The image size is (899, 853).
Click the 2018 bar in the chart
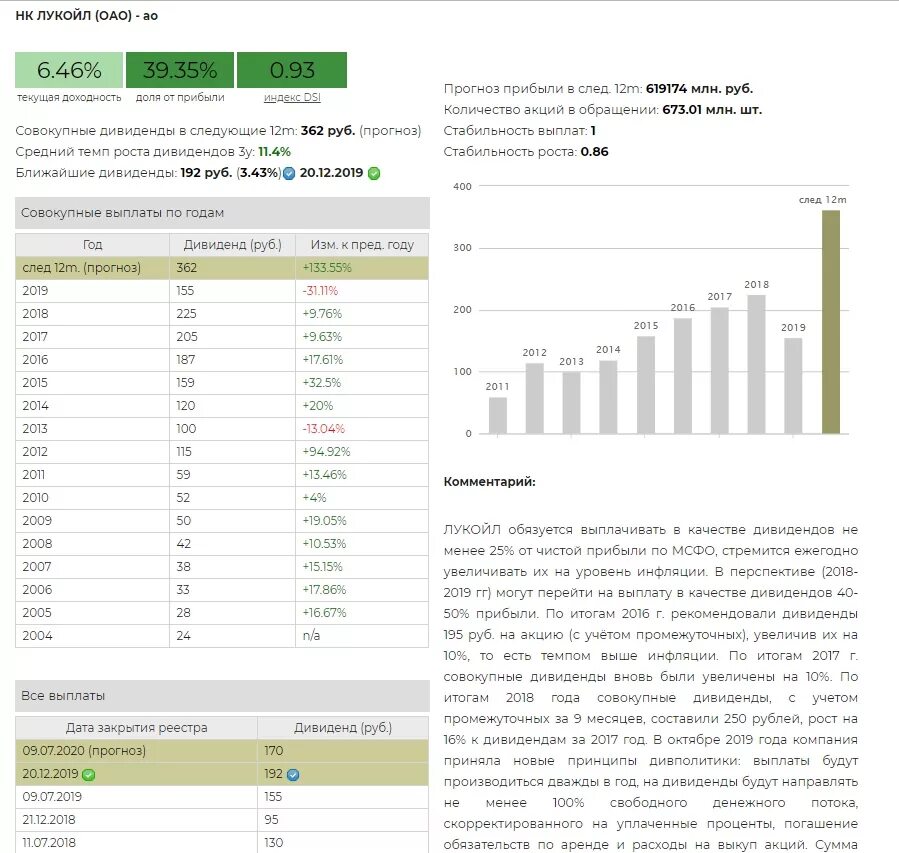[757, 364]
